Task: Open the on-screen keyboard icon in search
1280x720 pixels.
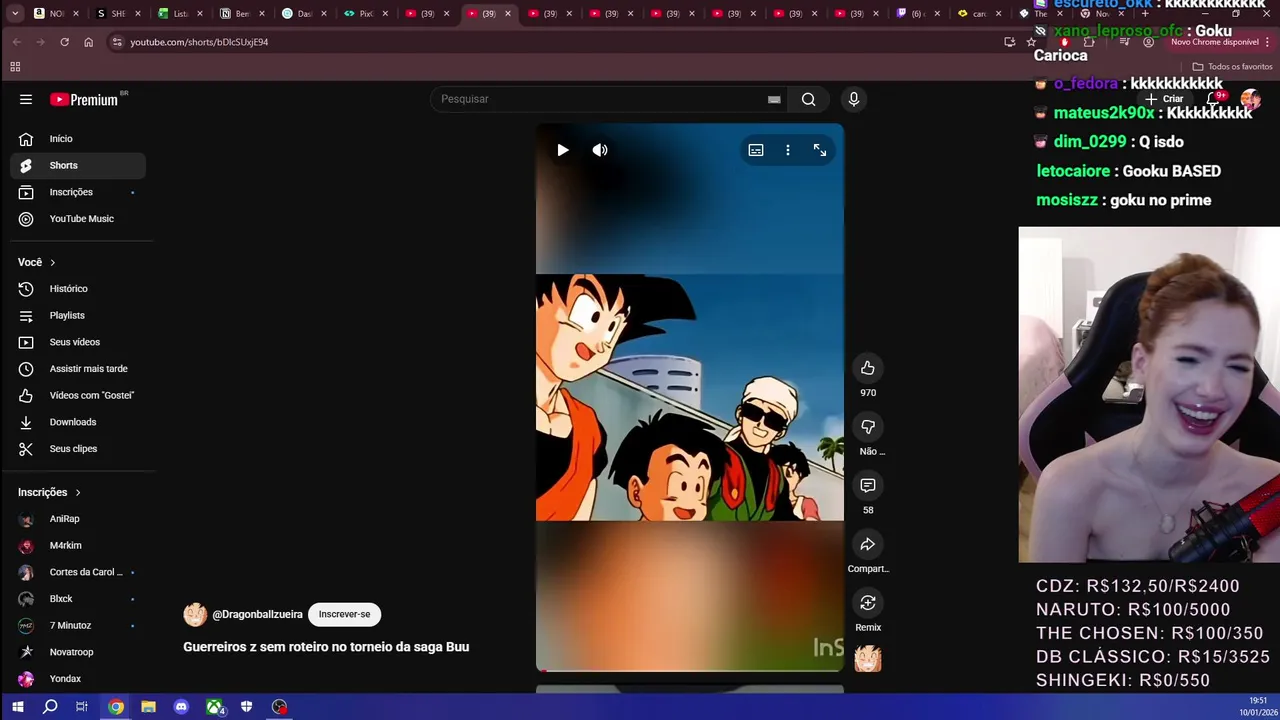Action: pos(774,99)
